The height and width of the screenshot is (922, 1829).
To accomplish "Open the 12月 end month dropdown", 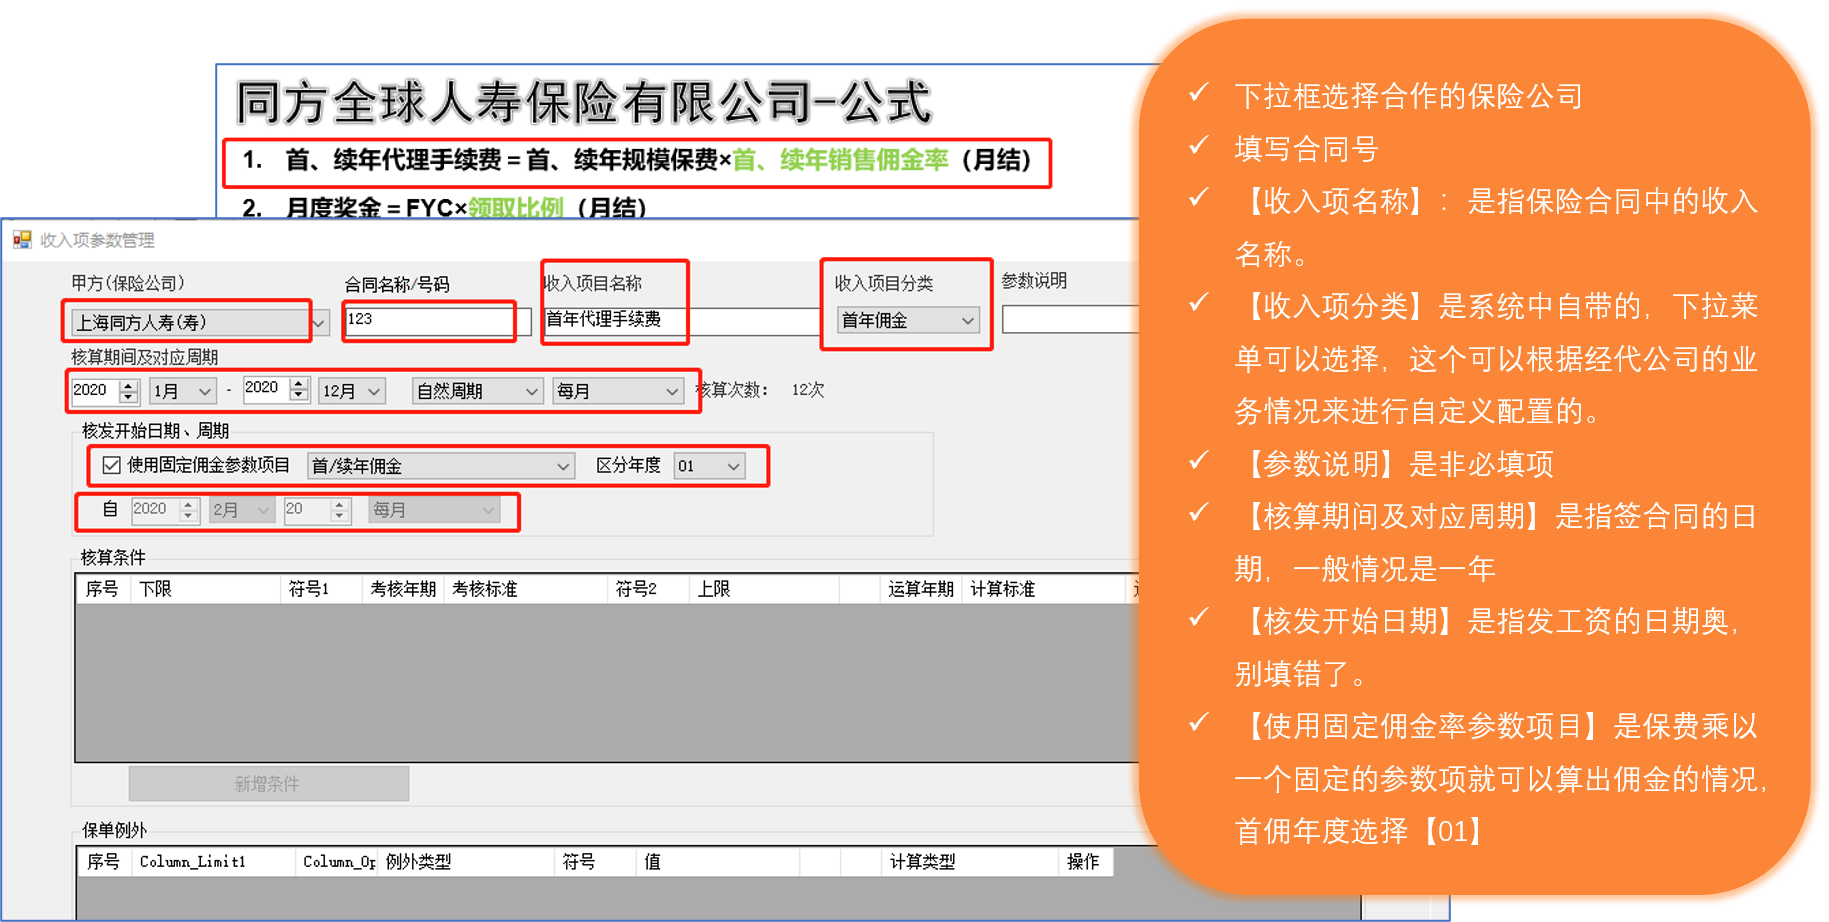I will pyautogui.click(x=374, y=392).
